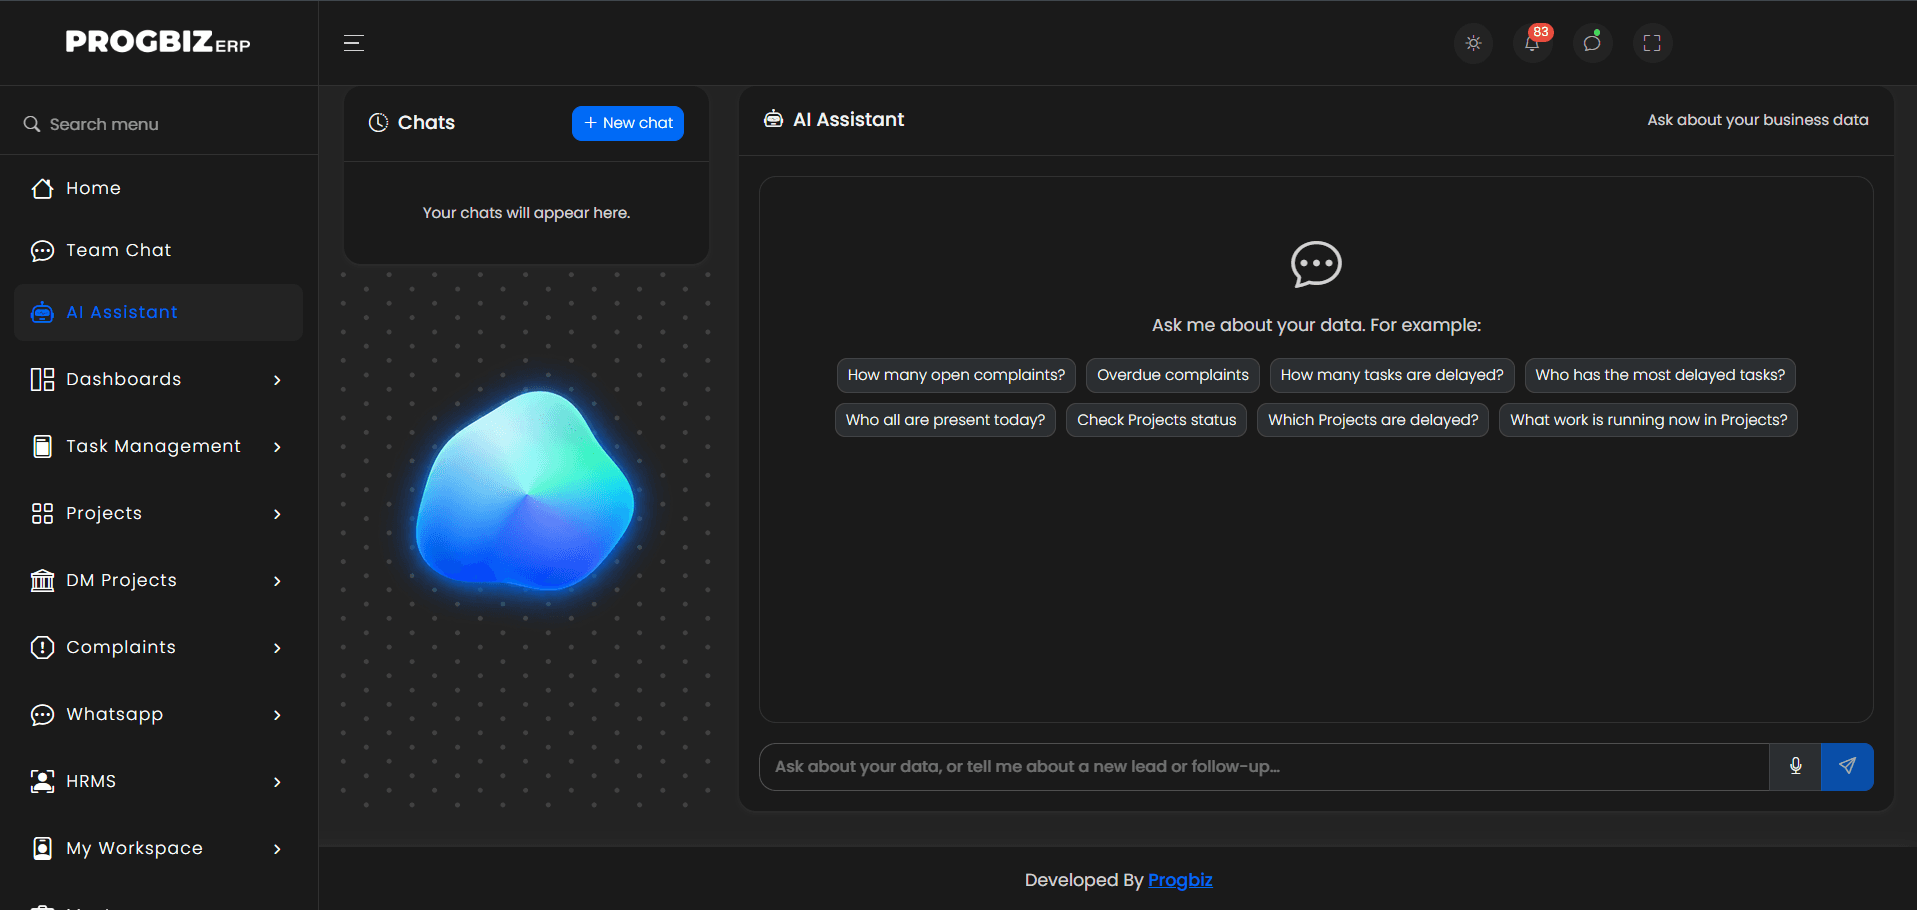Click the animated blue AI orb
Image resolution: width=1917 pixels, height=910 pixels.
point(526,490)
